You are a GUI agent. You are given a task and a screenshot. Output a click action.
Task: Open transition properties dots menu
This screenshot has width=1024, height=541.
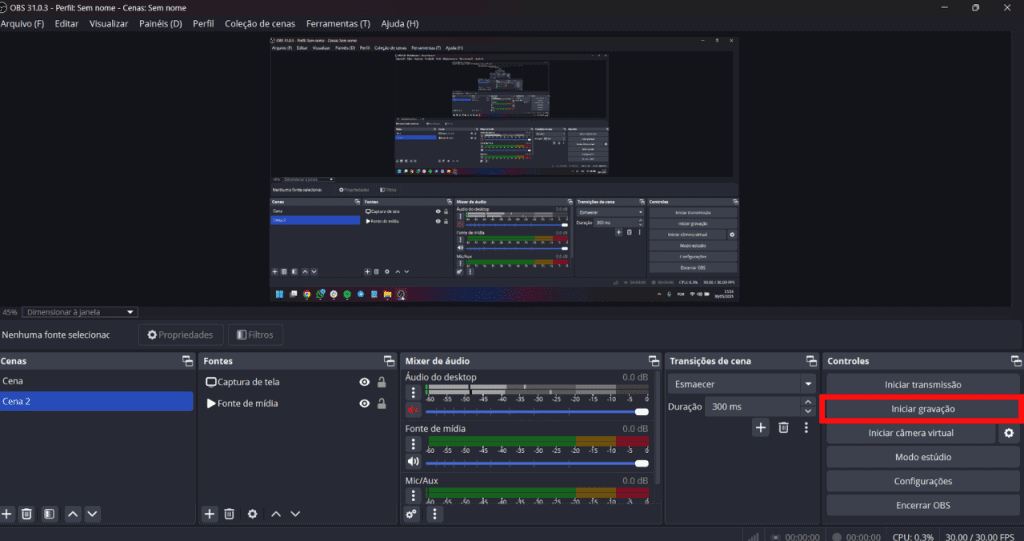[x=806, y=427]
